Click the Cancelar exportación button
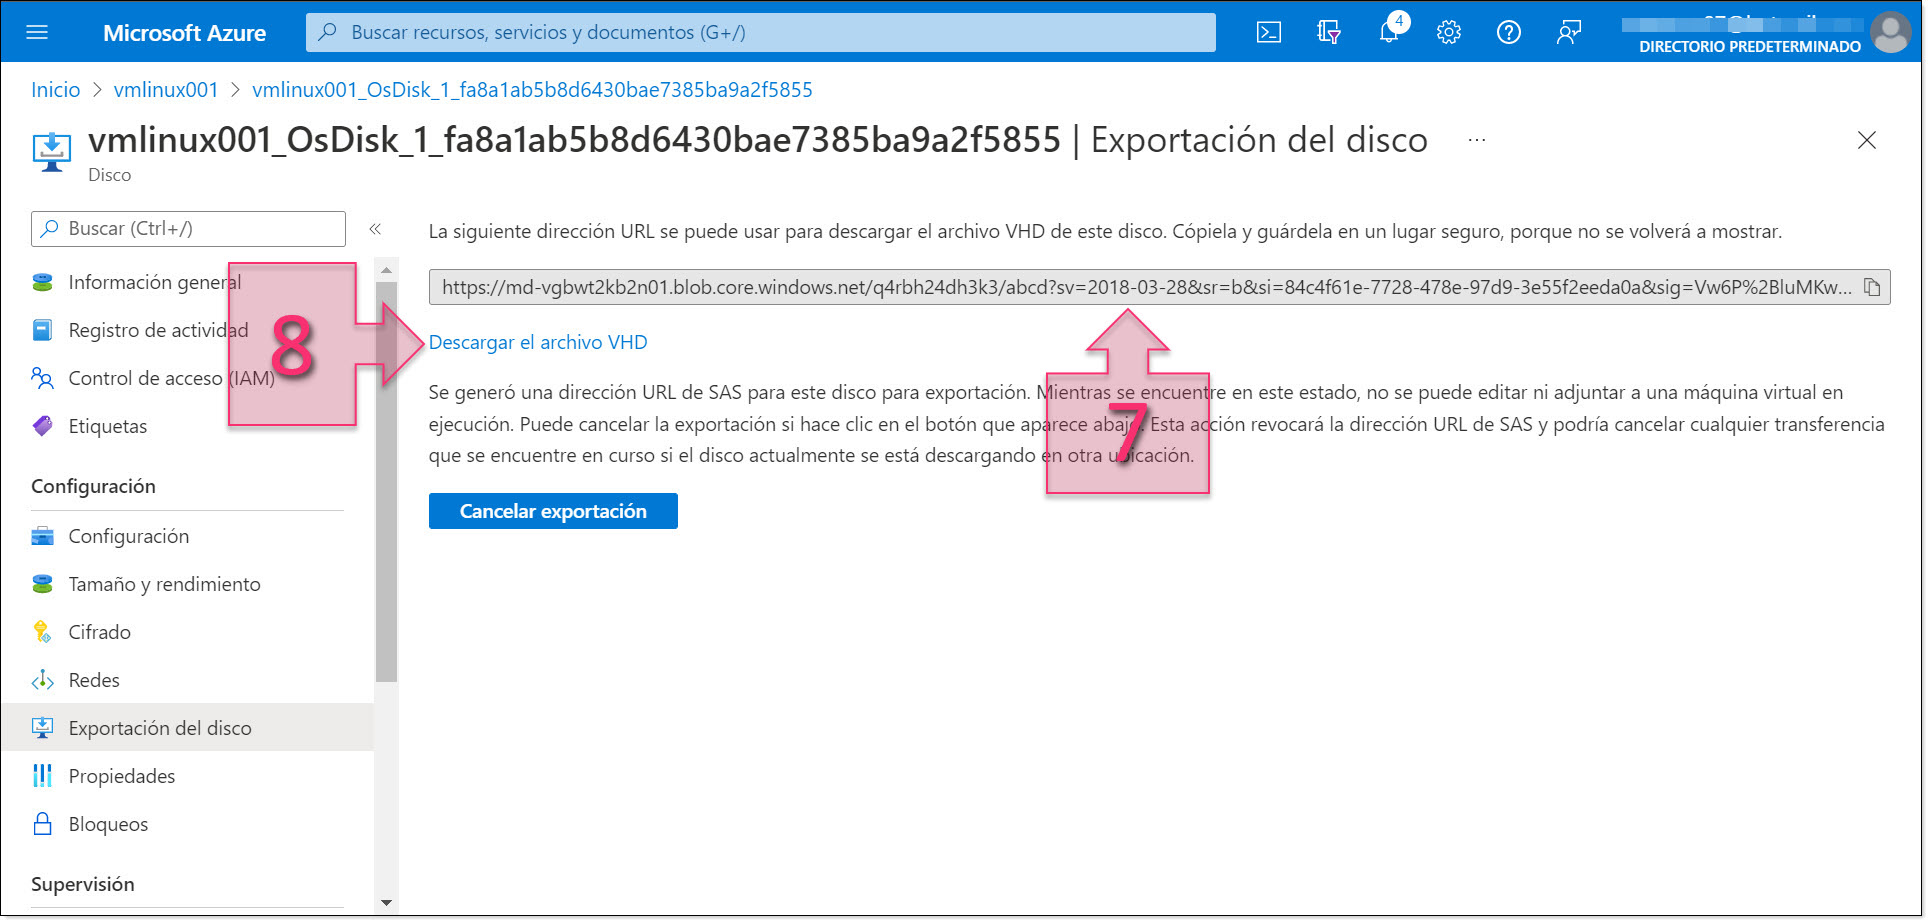Screen dimensions: 1930x924 pyautogui.click(x=553, y=511)
